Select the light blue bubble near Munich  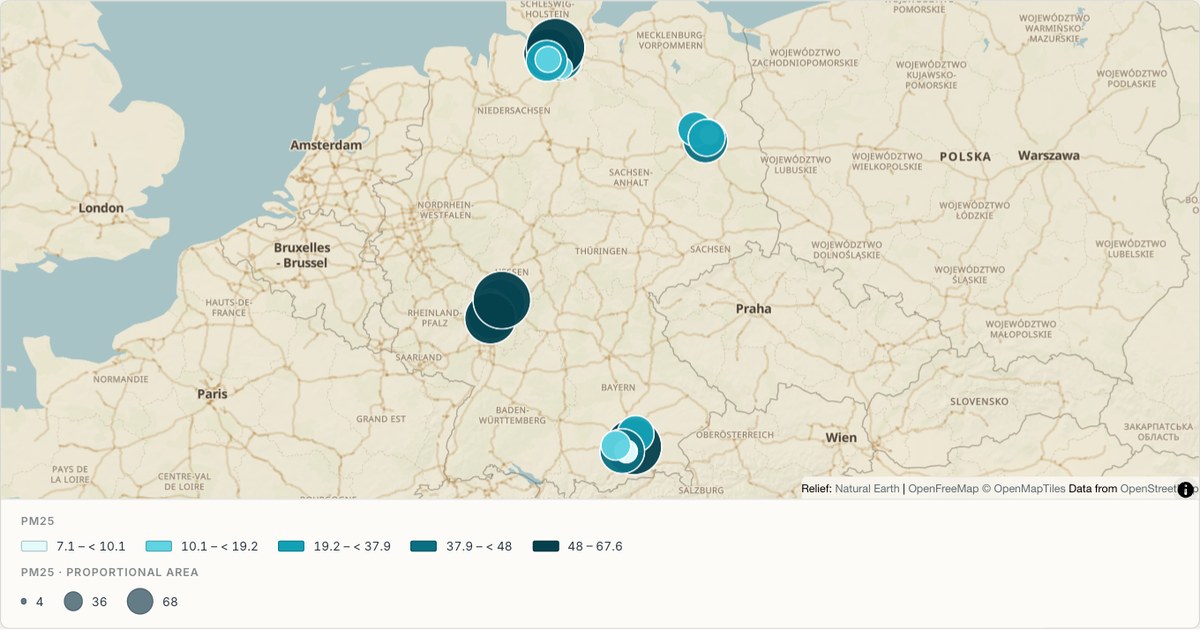tap(615, 445)
